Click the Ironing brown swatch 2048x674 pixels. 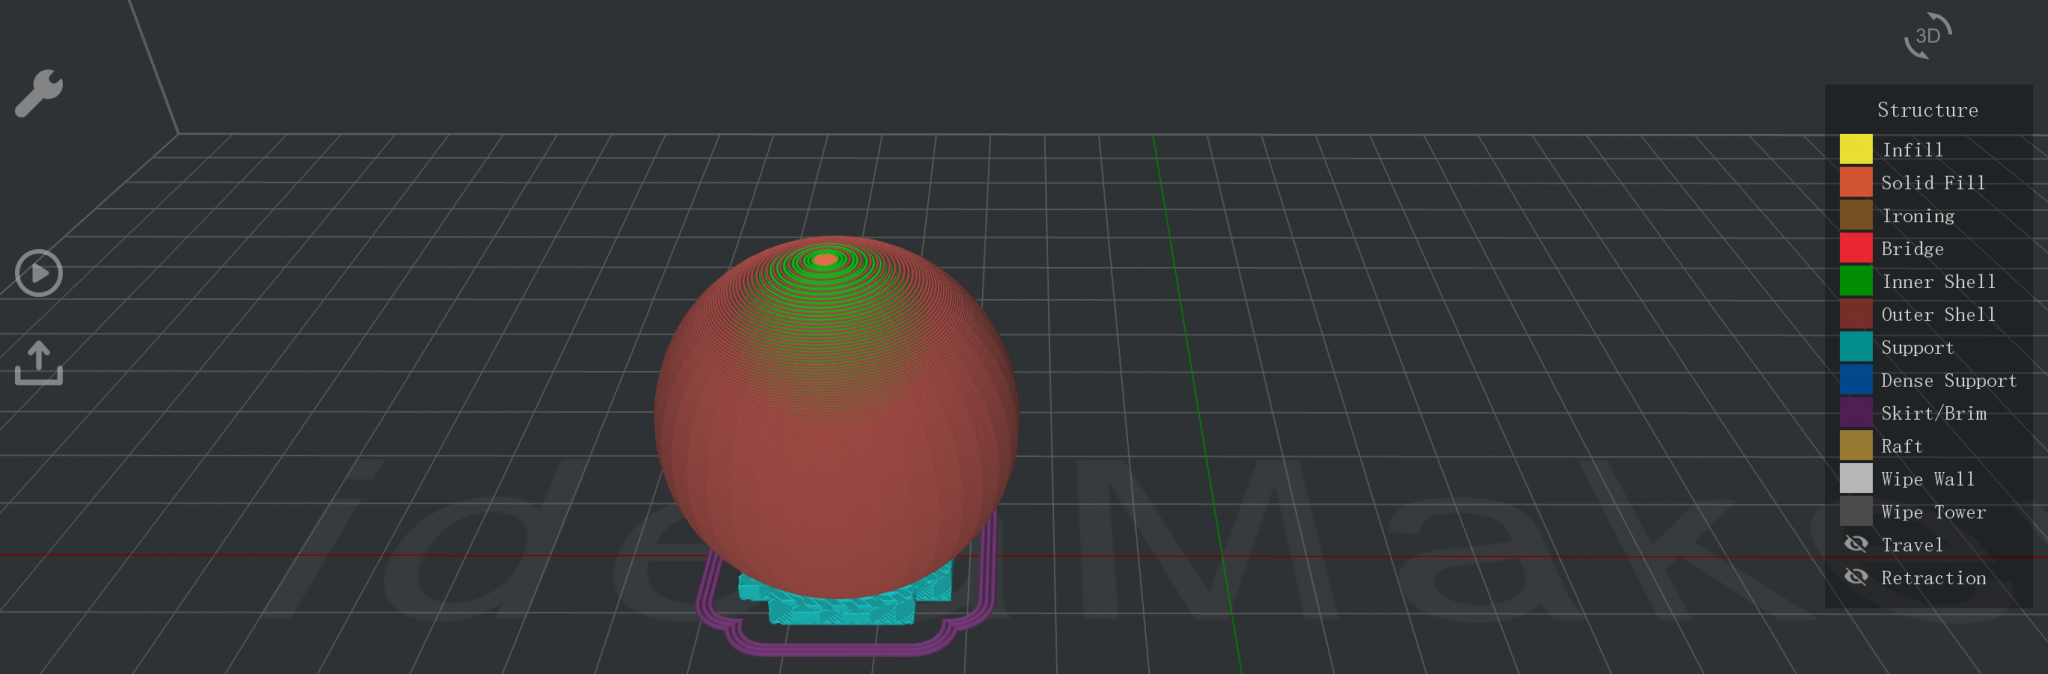pos(1856,215)
